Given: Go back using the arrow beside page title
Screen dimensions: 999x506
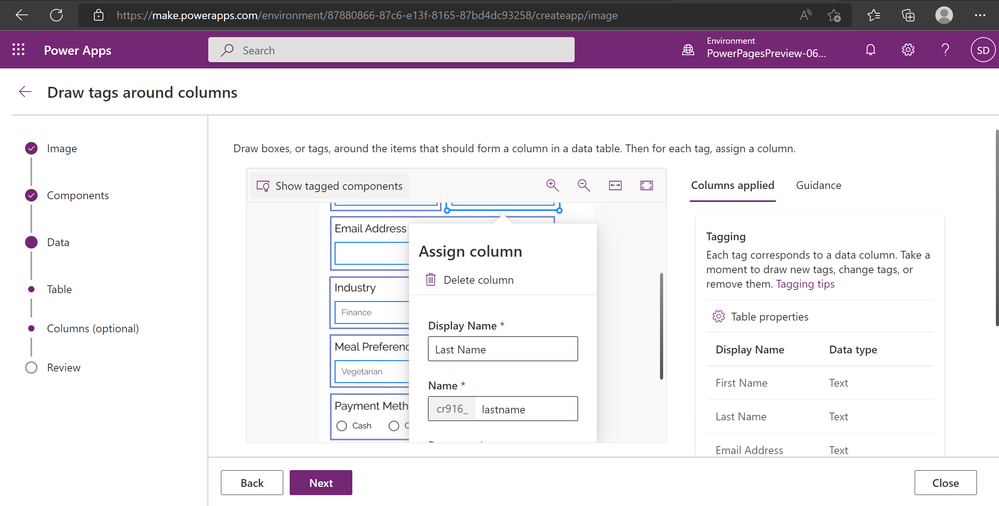Looking at the screenshot, I should pos(25,92).
